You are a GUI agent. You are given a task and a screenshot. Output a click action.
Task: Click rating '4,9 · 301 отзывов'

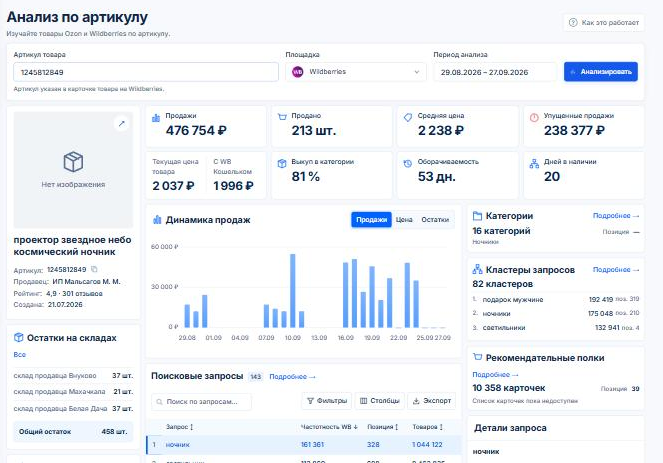coord(74,293)
